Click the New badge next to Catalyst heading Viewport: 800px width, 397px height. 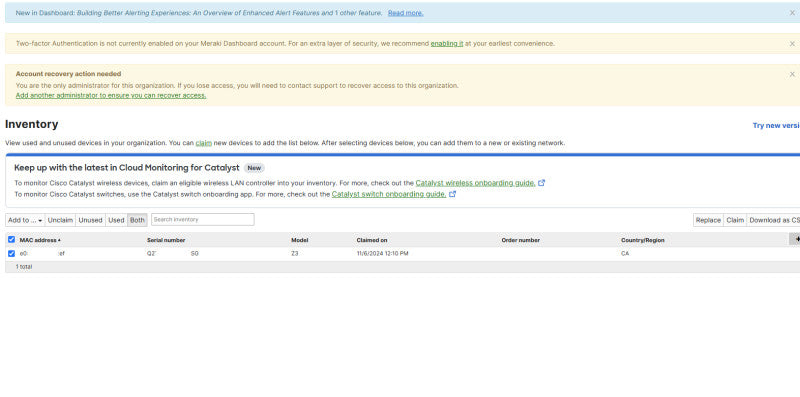click(x=254, y=168)
